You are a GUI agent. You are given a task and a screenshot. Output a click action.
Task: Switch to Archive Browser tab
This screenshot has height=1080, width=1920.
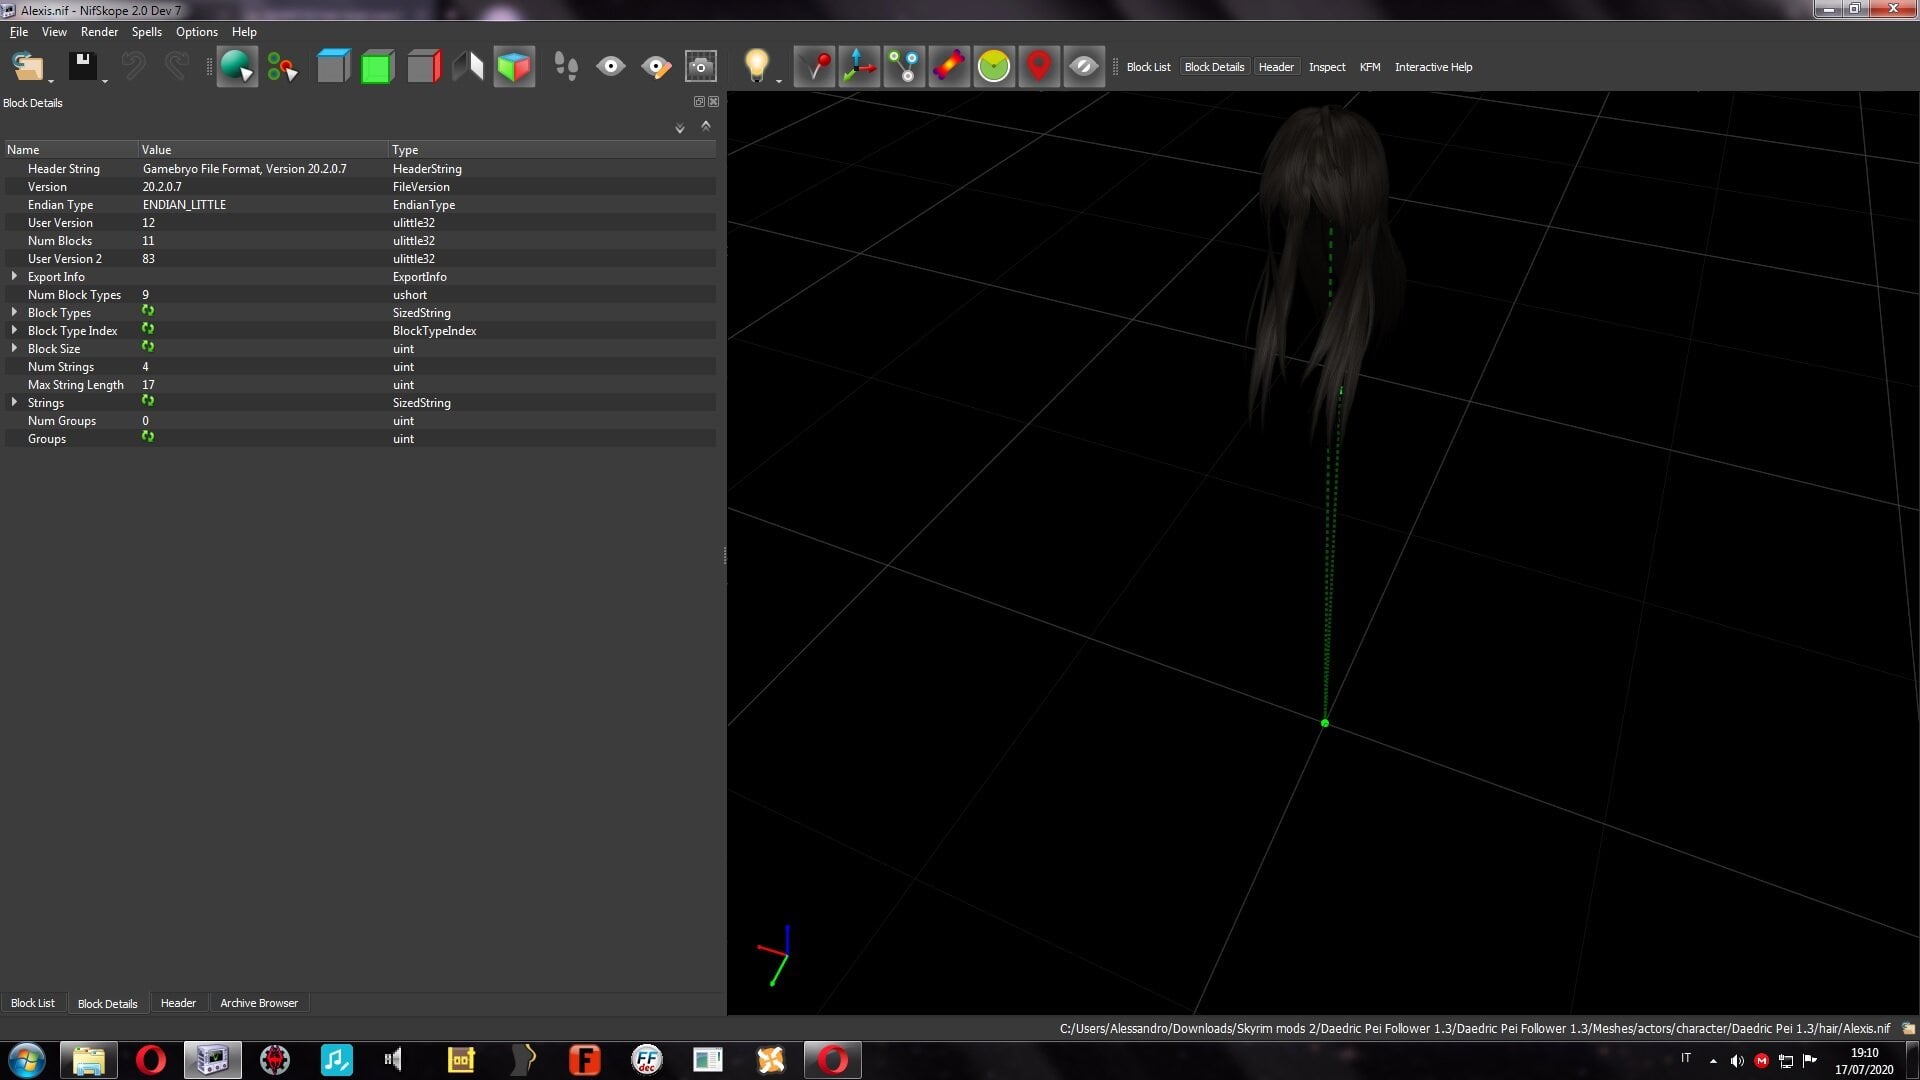tap(259, 1003)
